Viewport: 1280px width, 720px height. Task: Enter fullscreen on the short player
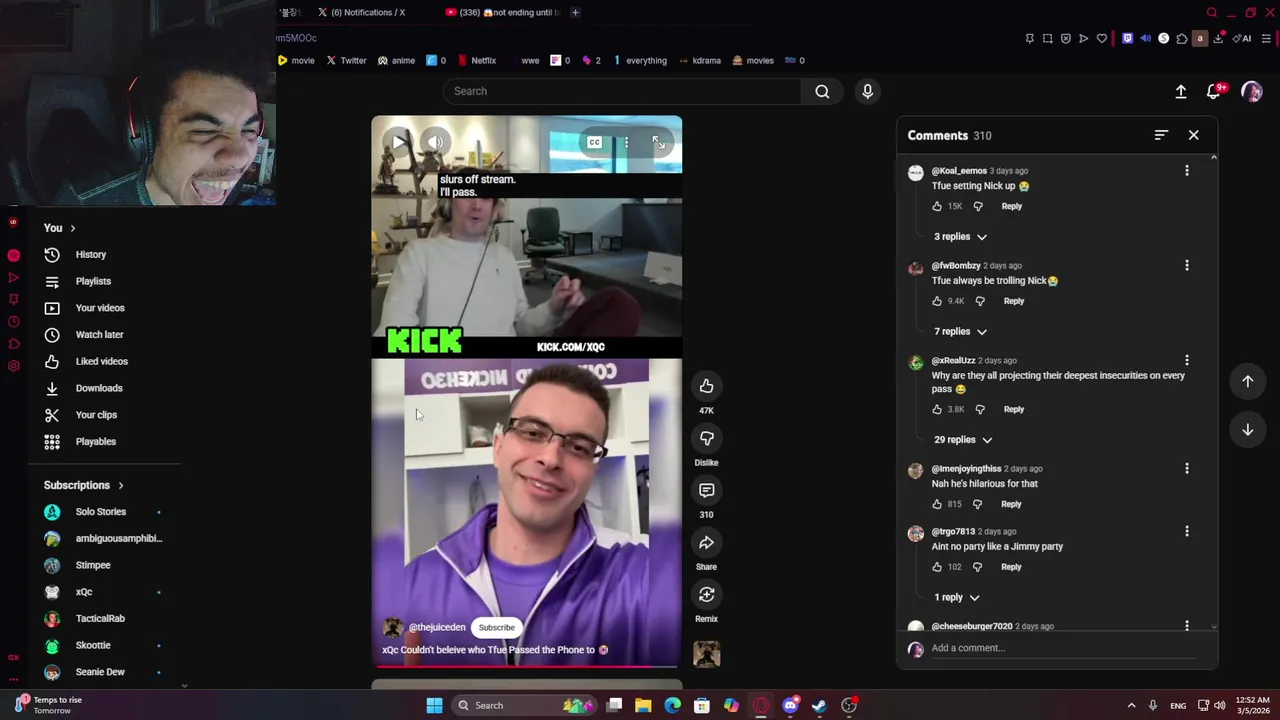[x=659, y=143]
